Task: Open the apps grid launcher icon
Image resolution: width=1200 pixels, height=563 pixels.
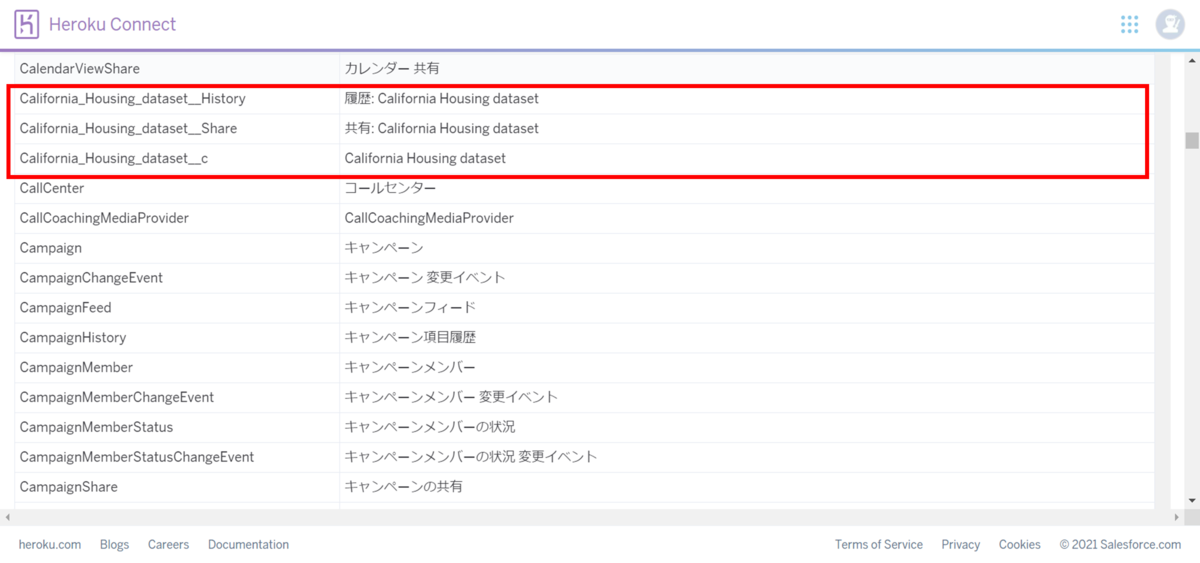Action: pos(1130,24)
